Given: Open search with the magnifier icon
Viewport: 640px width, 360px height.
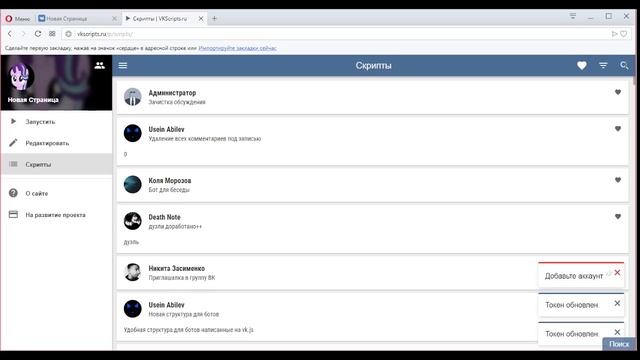Looking at the screenshot, I should pyautogui.click(x=624, y=65).
